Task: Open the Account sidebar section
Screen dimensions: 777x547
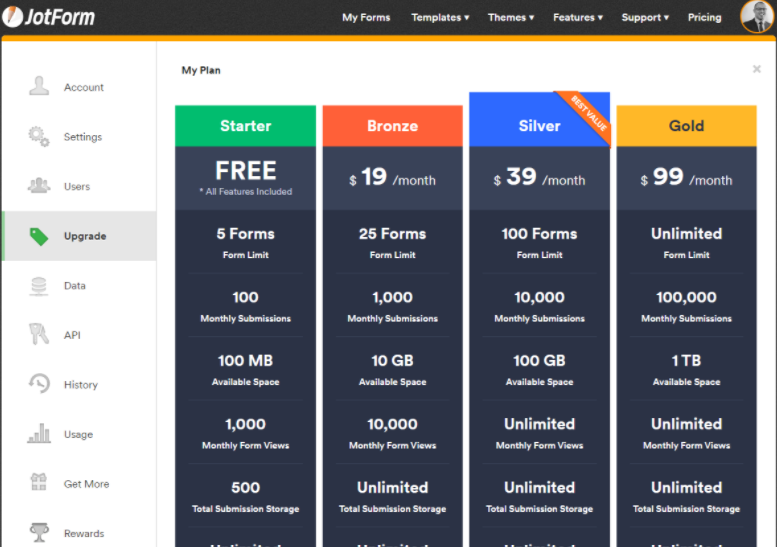Action: pyautogui.click(x=79, y=87)
